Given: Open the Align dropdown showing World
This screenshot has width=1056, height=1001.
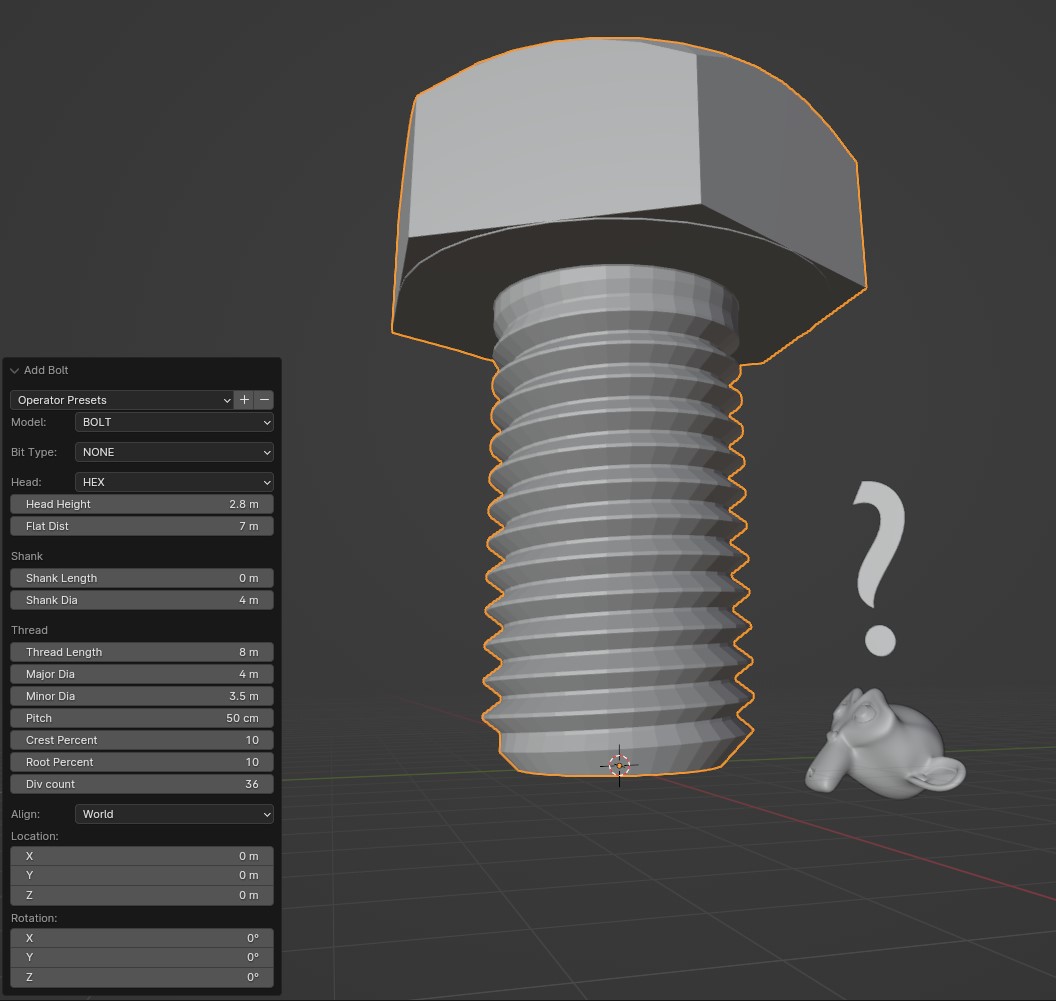Looking at the screenshot, I should [x=174, y=814].
